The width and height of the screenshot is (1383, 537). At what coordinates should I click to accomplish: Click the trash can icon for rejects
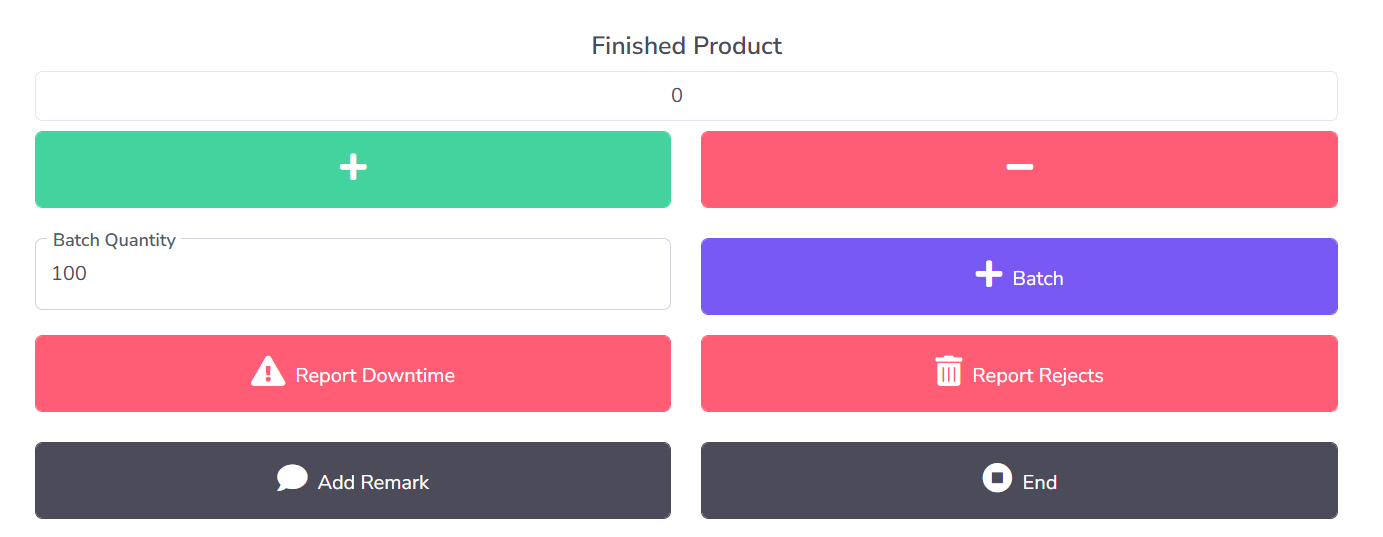[x=948, y=371]
